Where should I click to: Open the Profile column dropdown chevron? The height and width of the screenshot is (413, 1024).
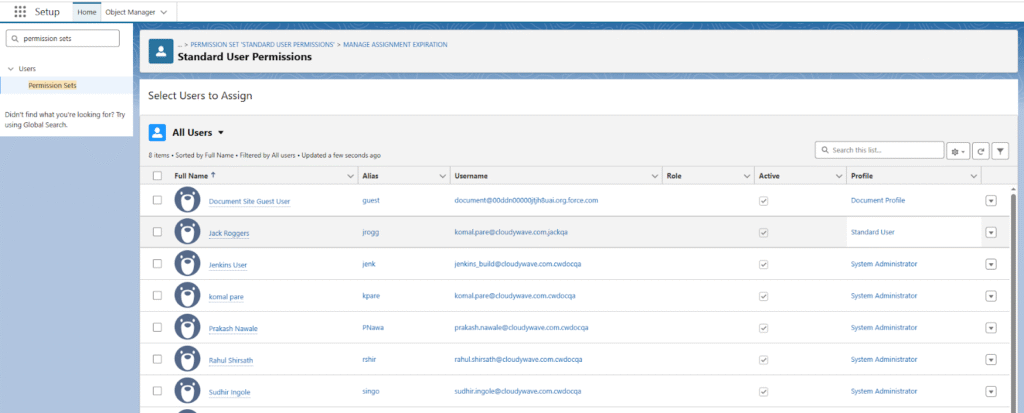pos(973,176)
